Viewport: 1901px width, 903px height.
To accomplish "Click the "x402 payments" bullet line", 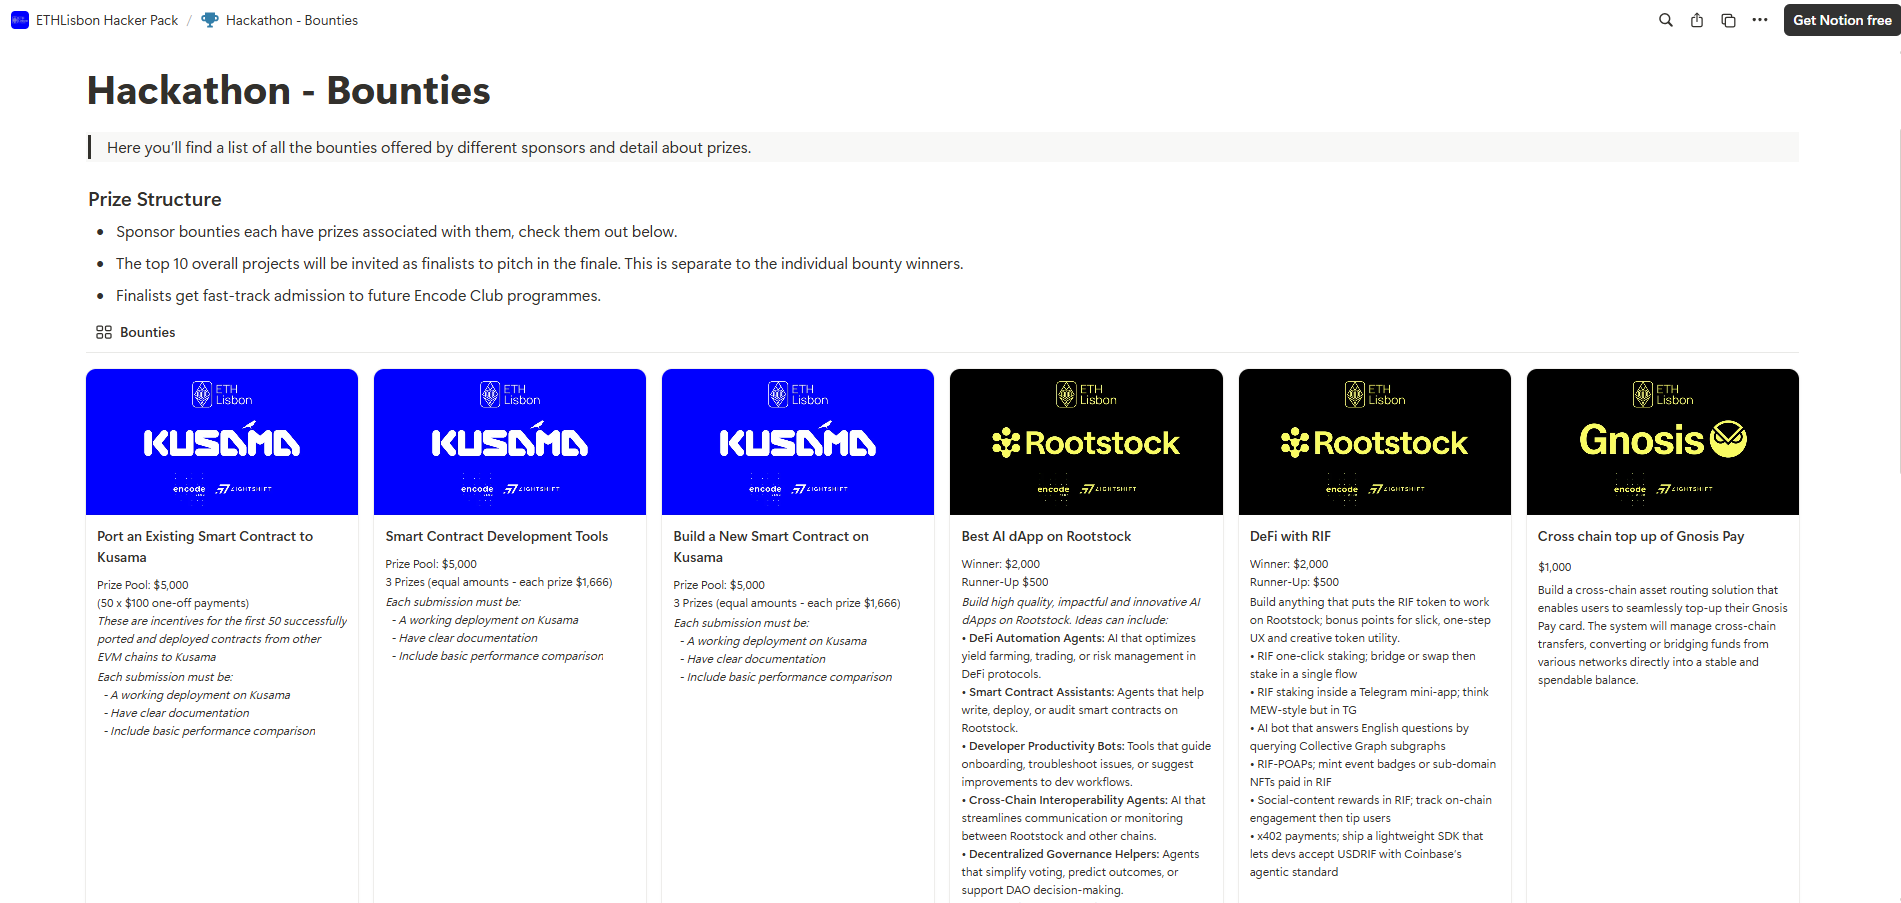I will (x=1367, y=854).
